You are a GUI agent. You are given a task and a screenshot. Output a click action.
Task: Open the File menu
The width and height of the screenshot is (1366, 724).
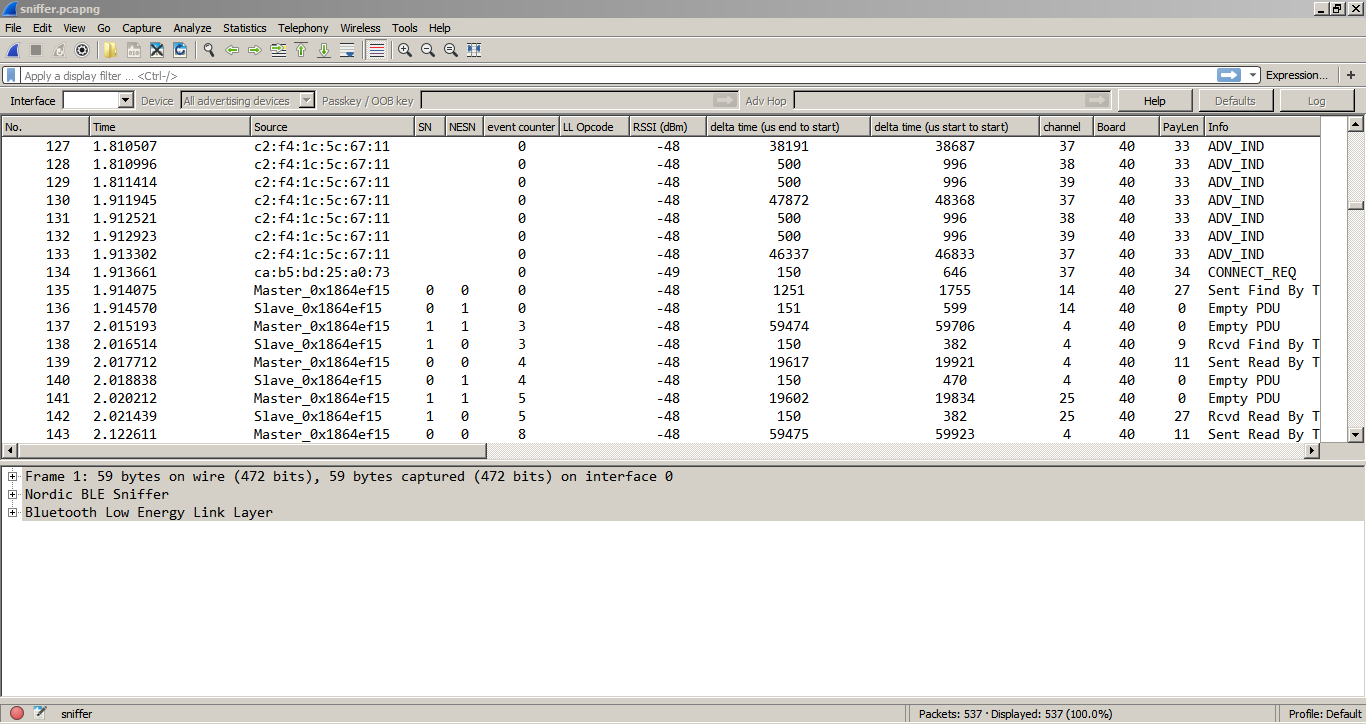[13, 28]
